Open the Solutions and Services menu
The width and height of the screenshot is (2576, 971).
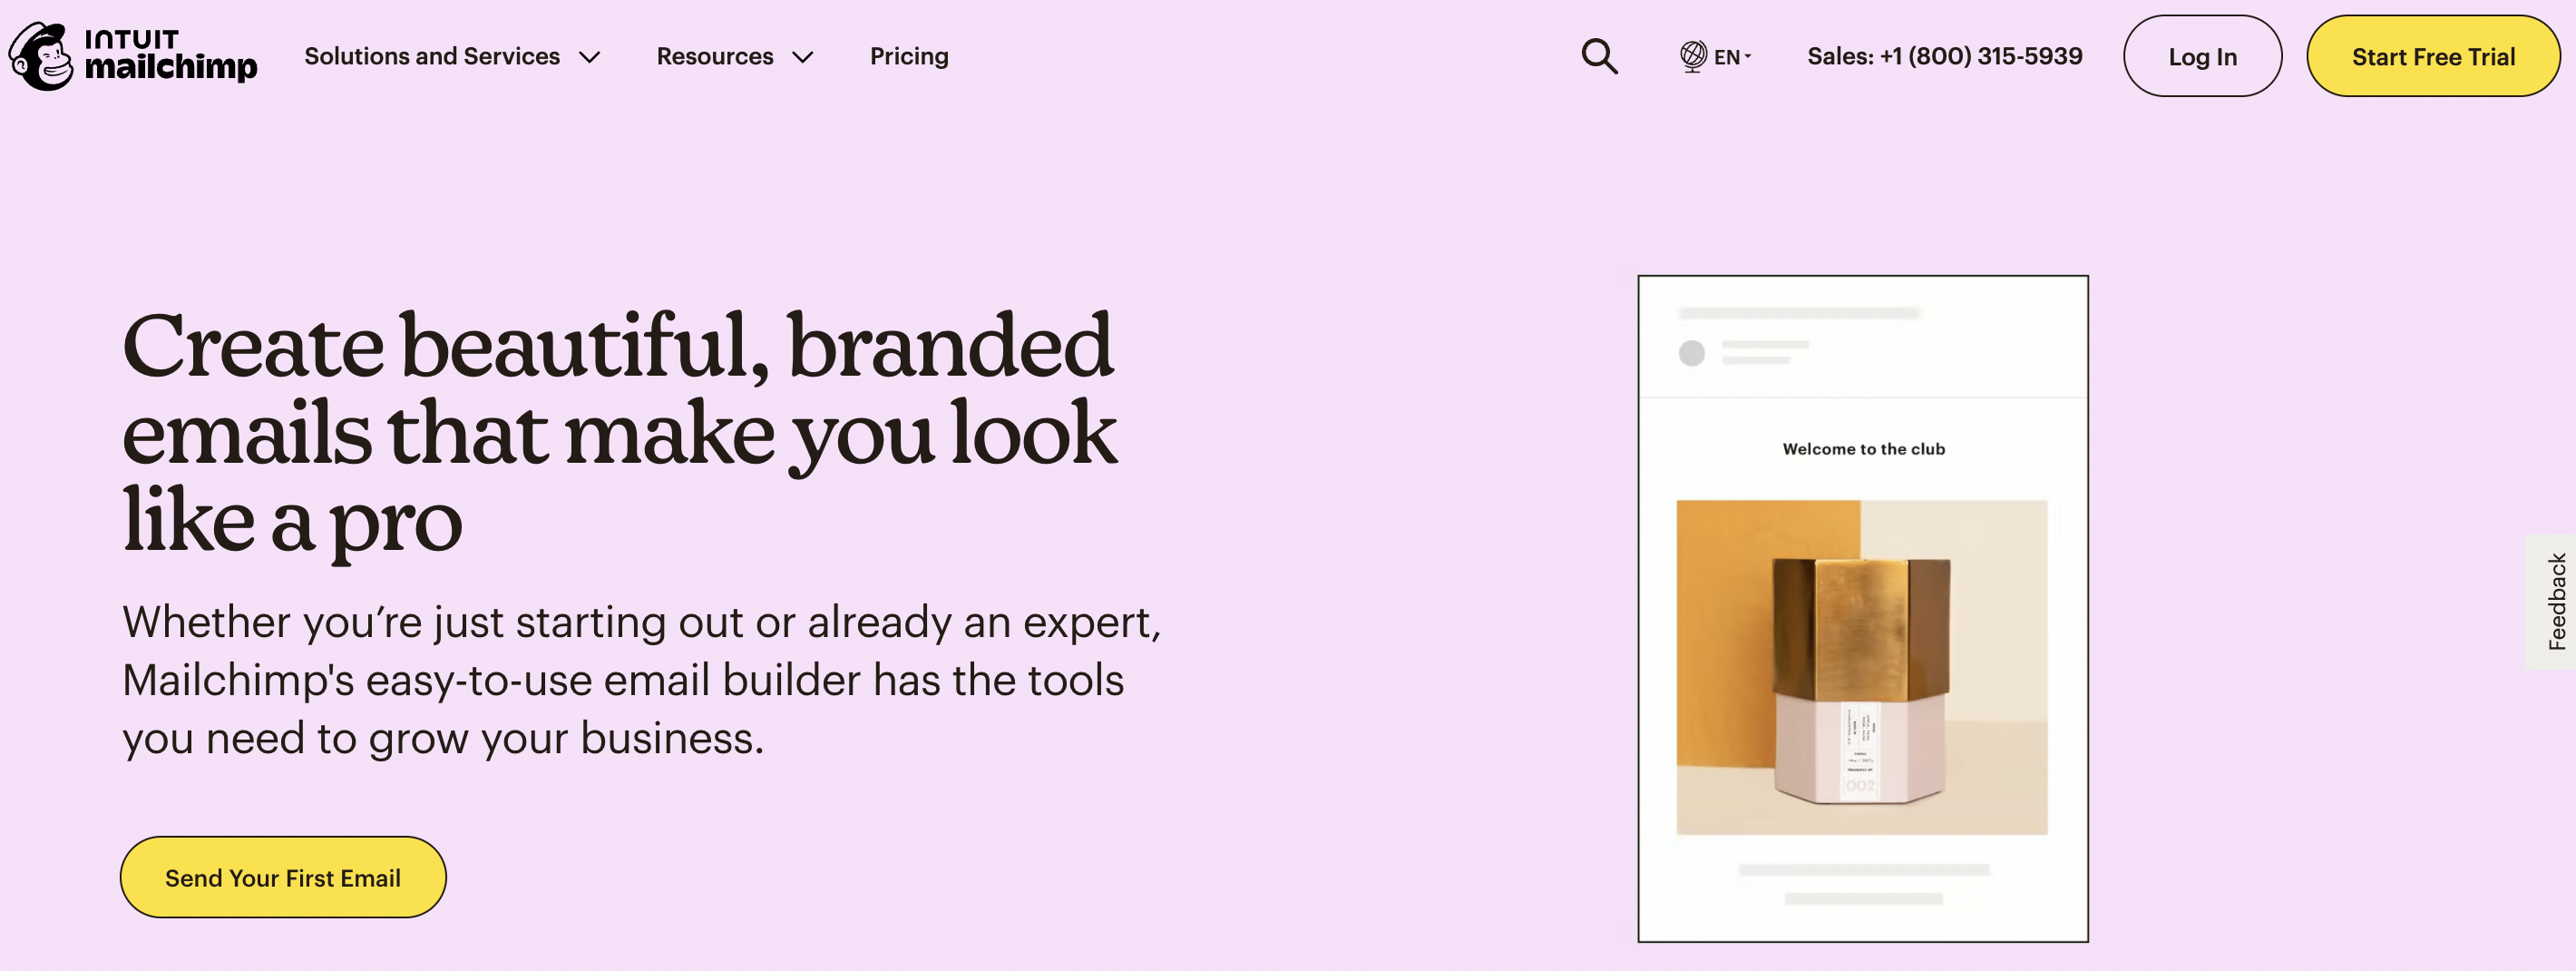pos(432,56)
